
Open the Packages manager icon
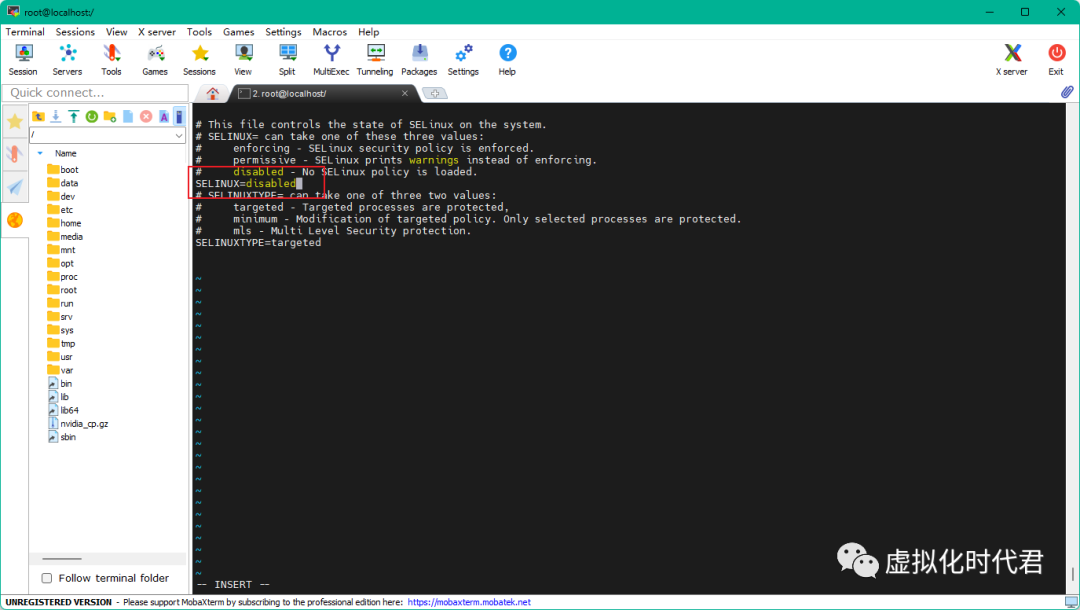coord(419,59)
